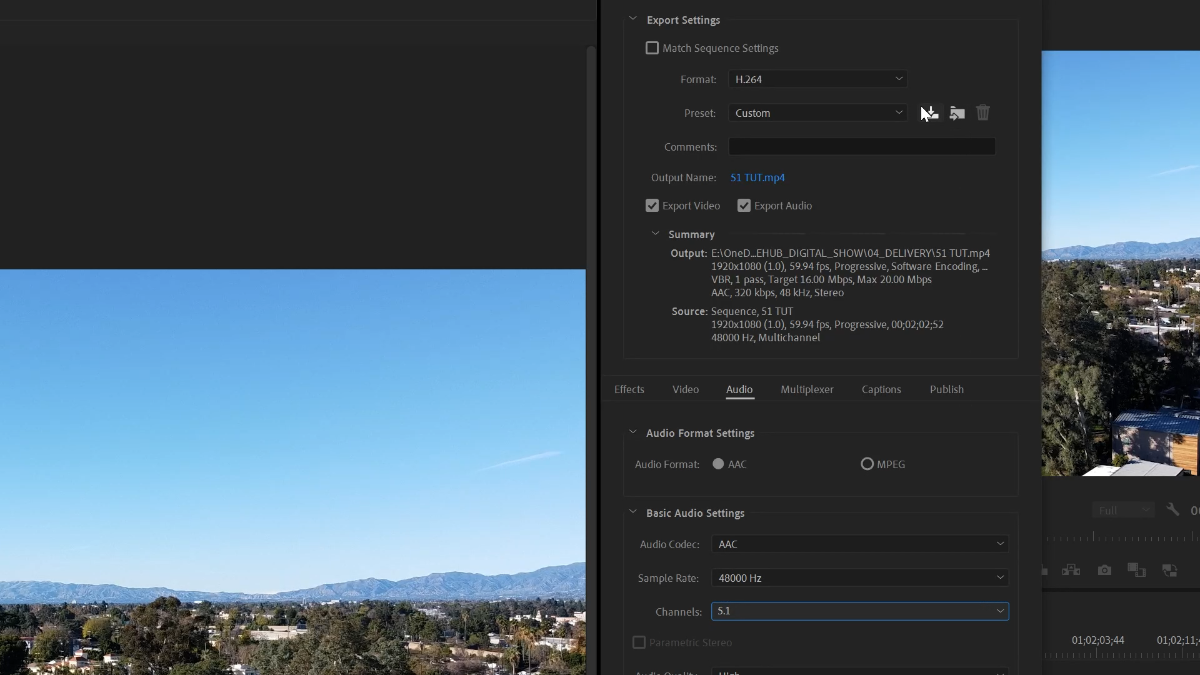
Task: Collapse the Summary section
Action: pos(656,234)
